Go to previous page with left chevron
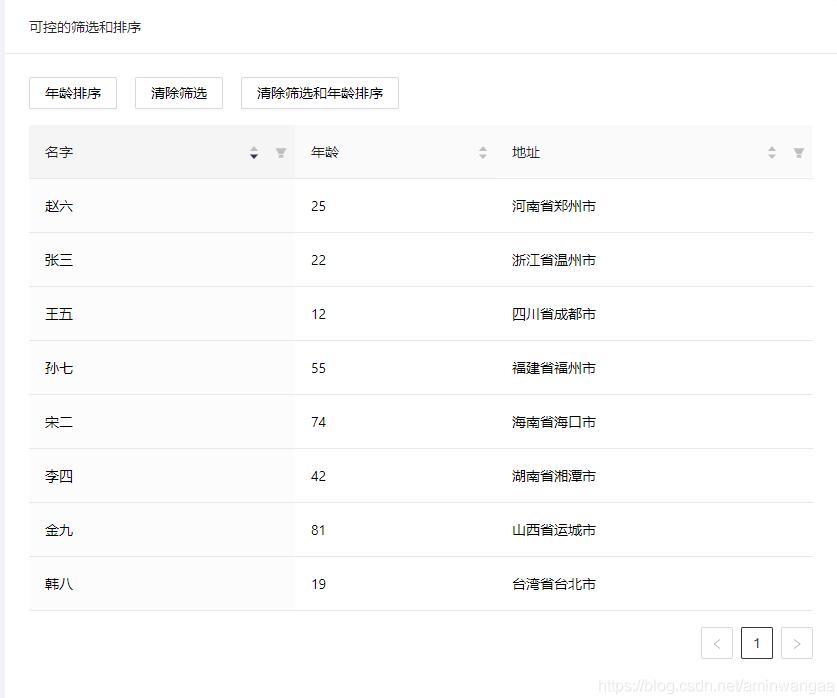The width and height of the screenshot is (837, 698). pos(717,644)
